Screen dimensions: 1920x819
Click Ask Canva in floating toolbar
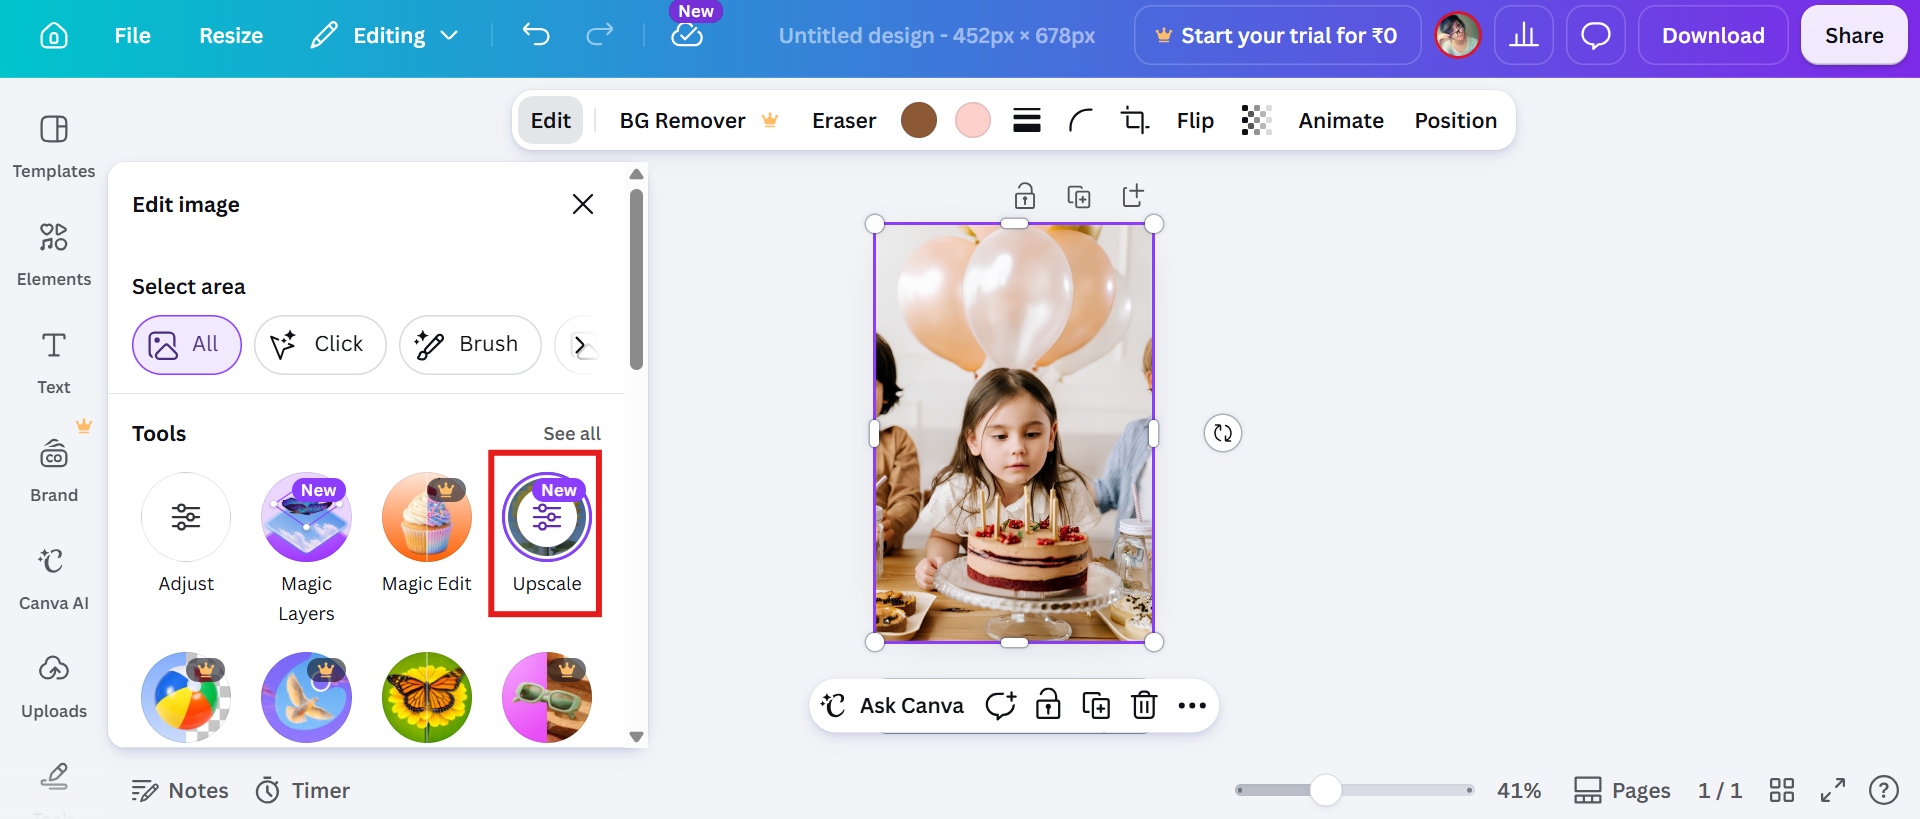[x=892, y=706]
